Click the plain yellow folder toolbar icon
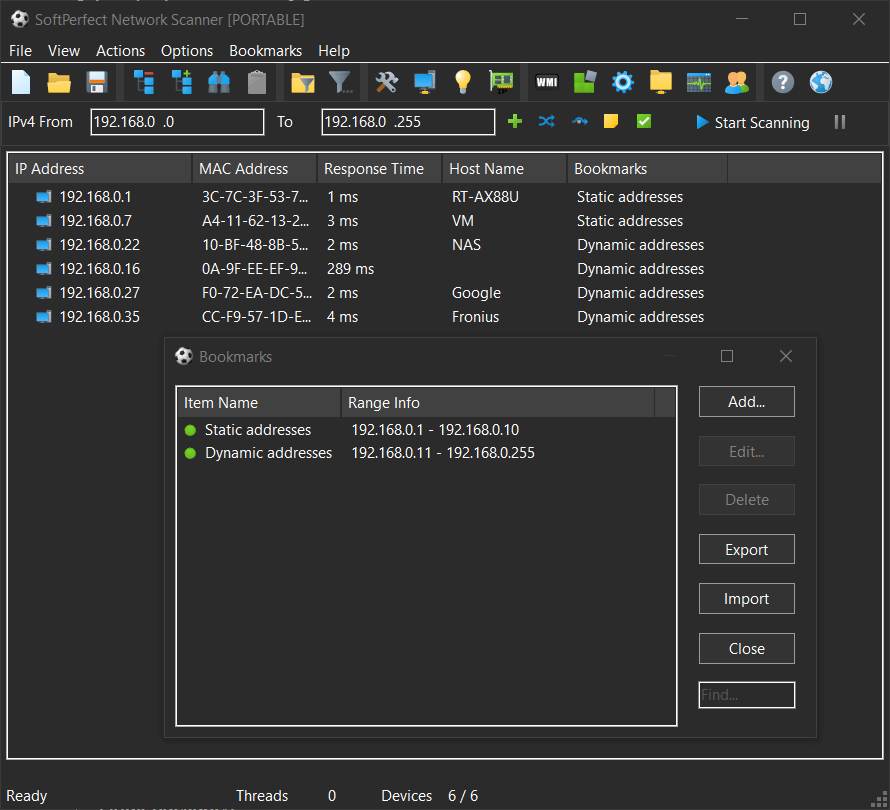The width and height of the screenshot is (890, 810). pos(661,82)
